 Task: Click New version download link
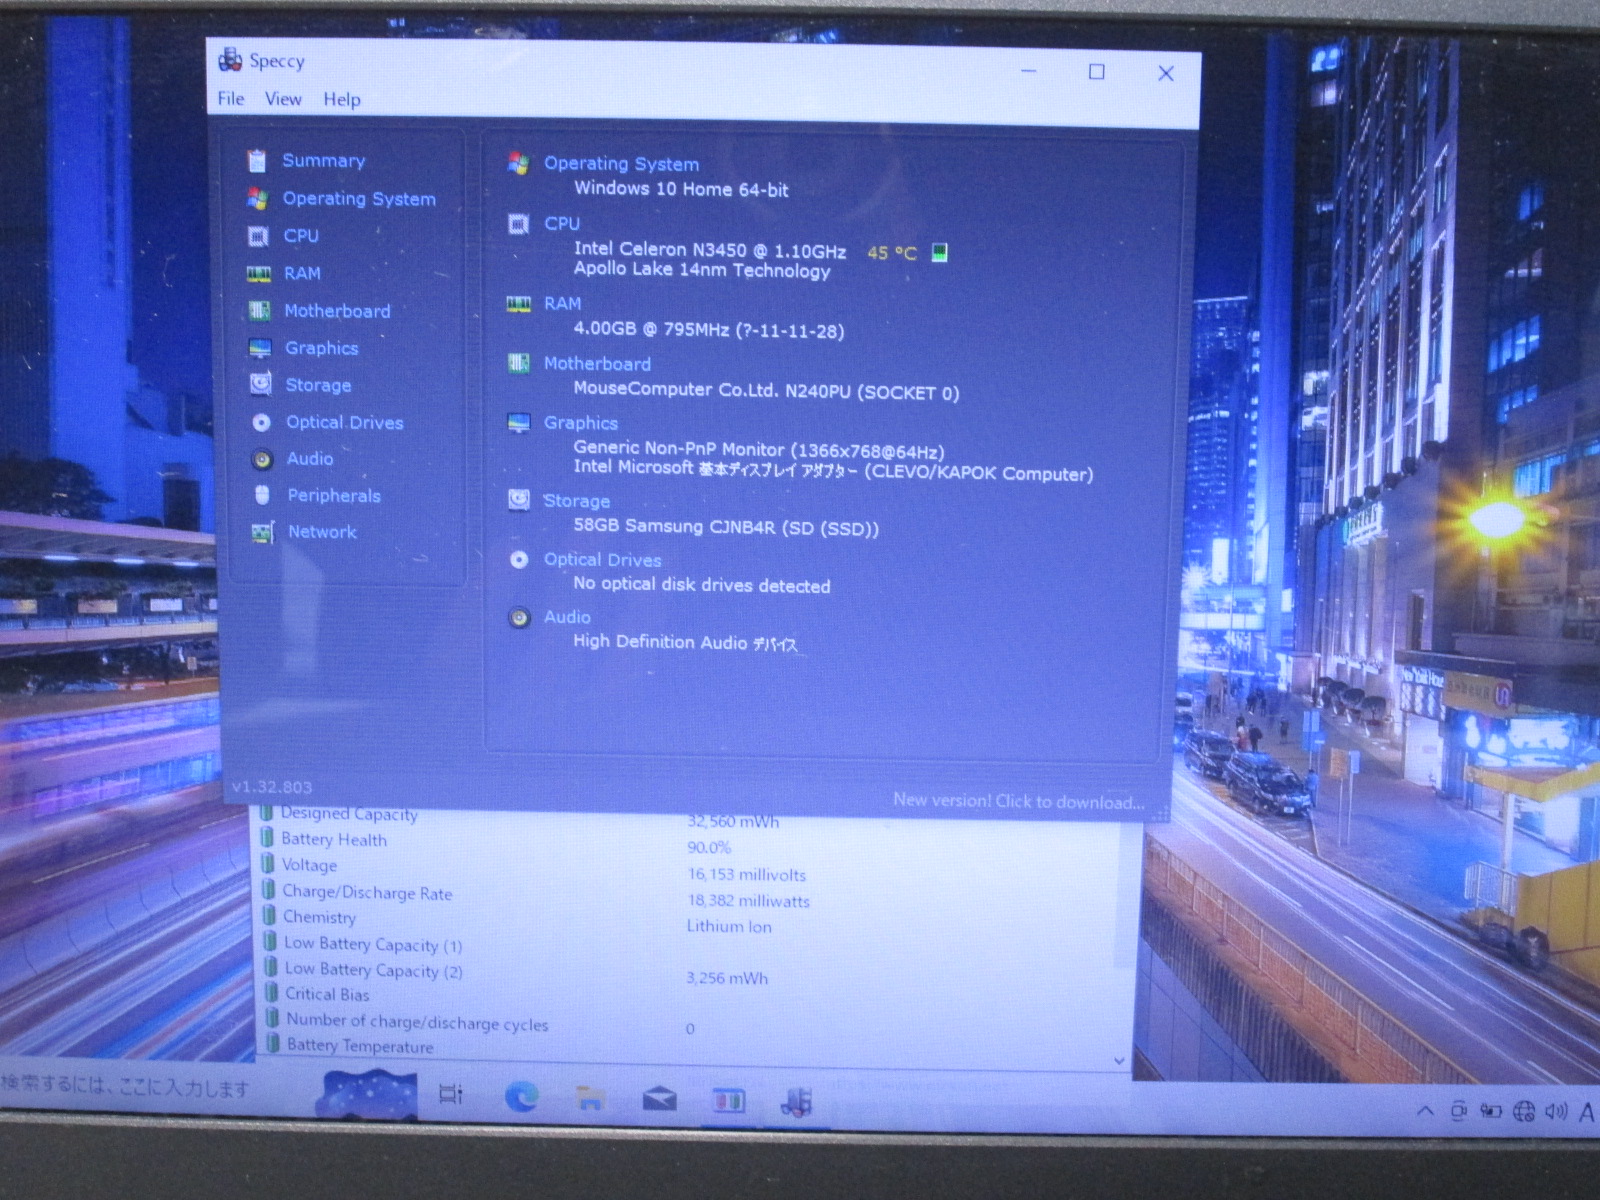1018,801
